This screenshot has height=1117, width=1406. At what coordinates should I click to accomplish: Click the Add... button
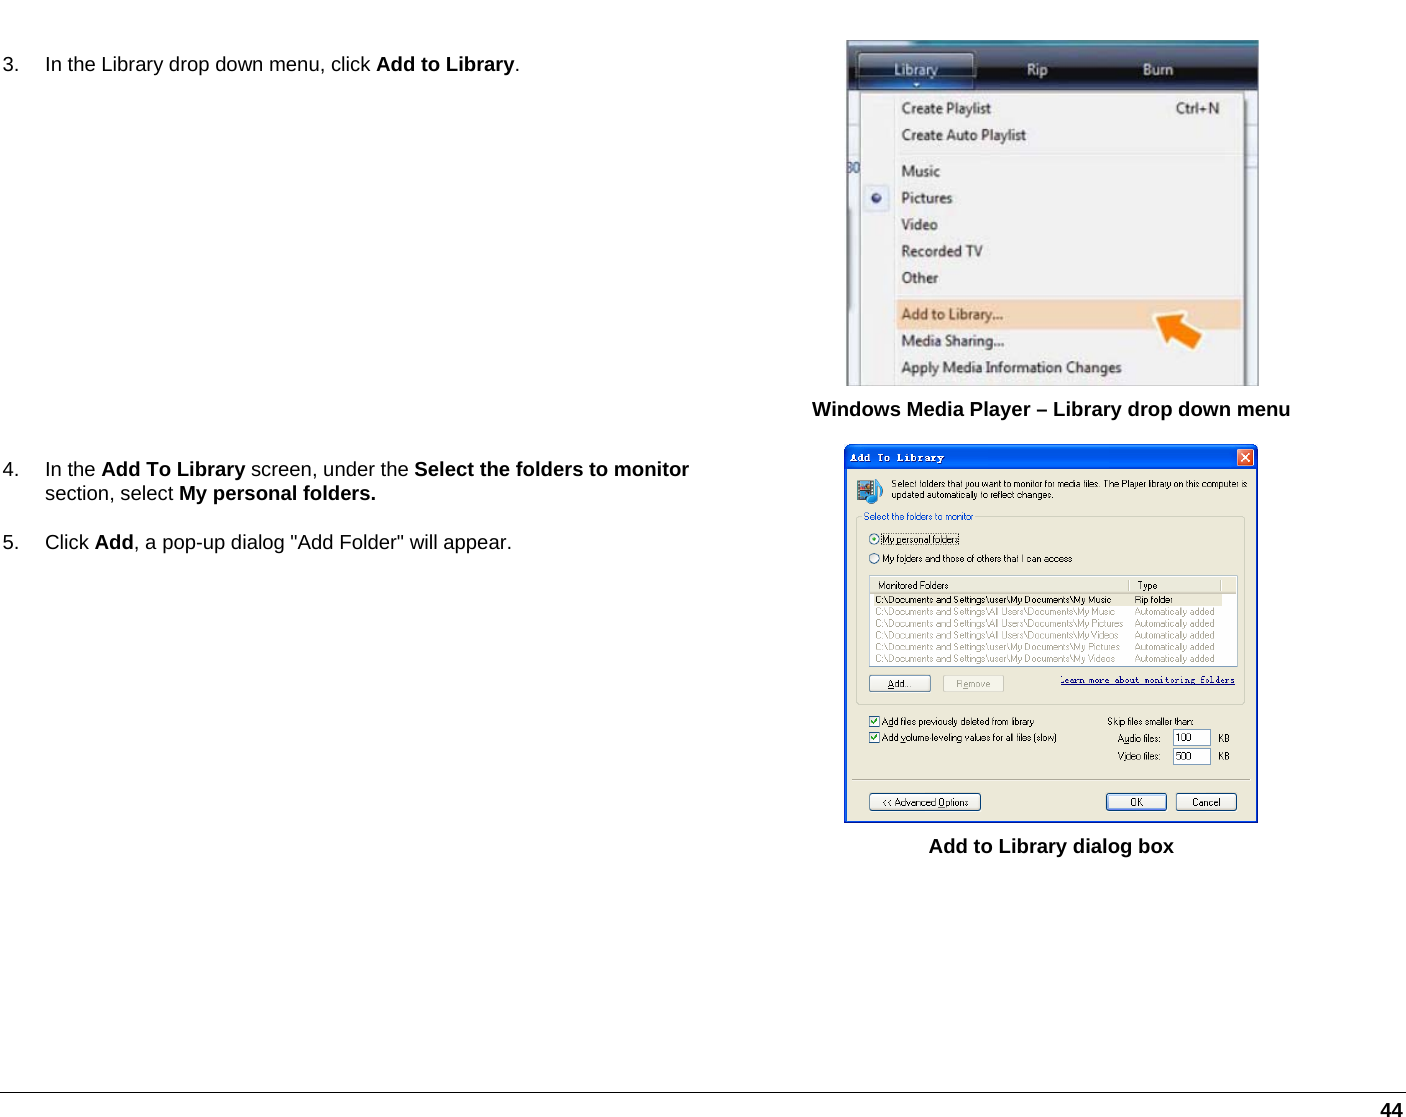pos(899,684)
